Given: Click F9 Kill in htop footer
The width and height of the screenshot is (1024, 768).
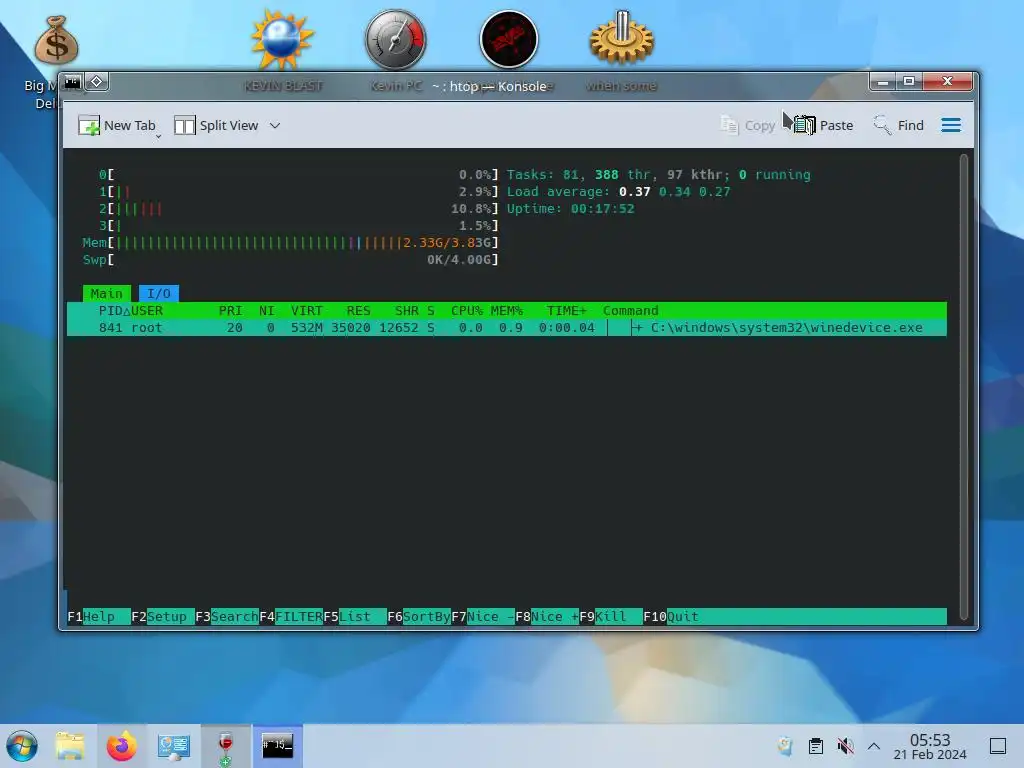Looking at the screenshot, I should (x=611, y=616).
